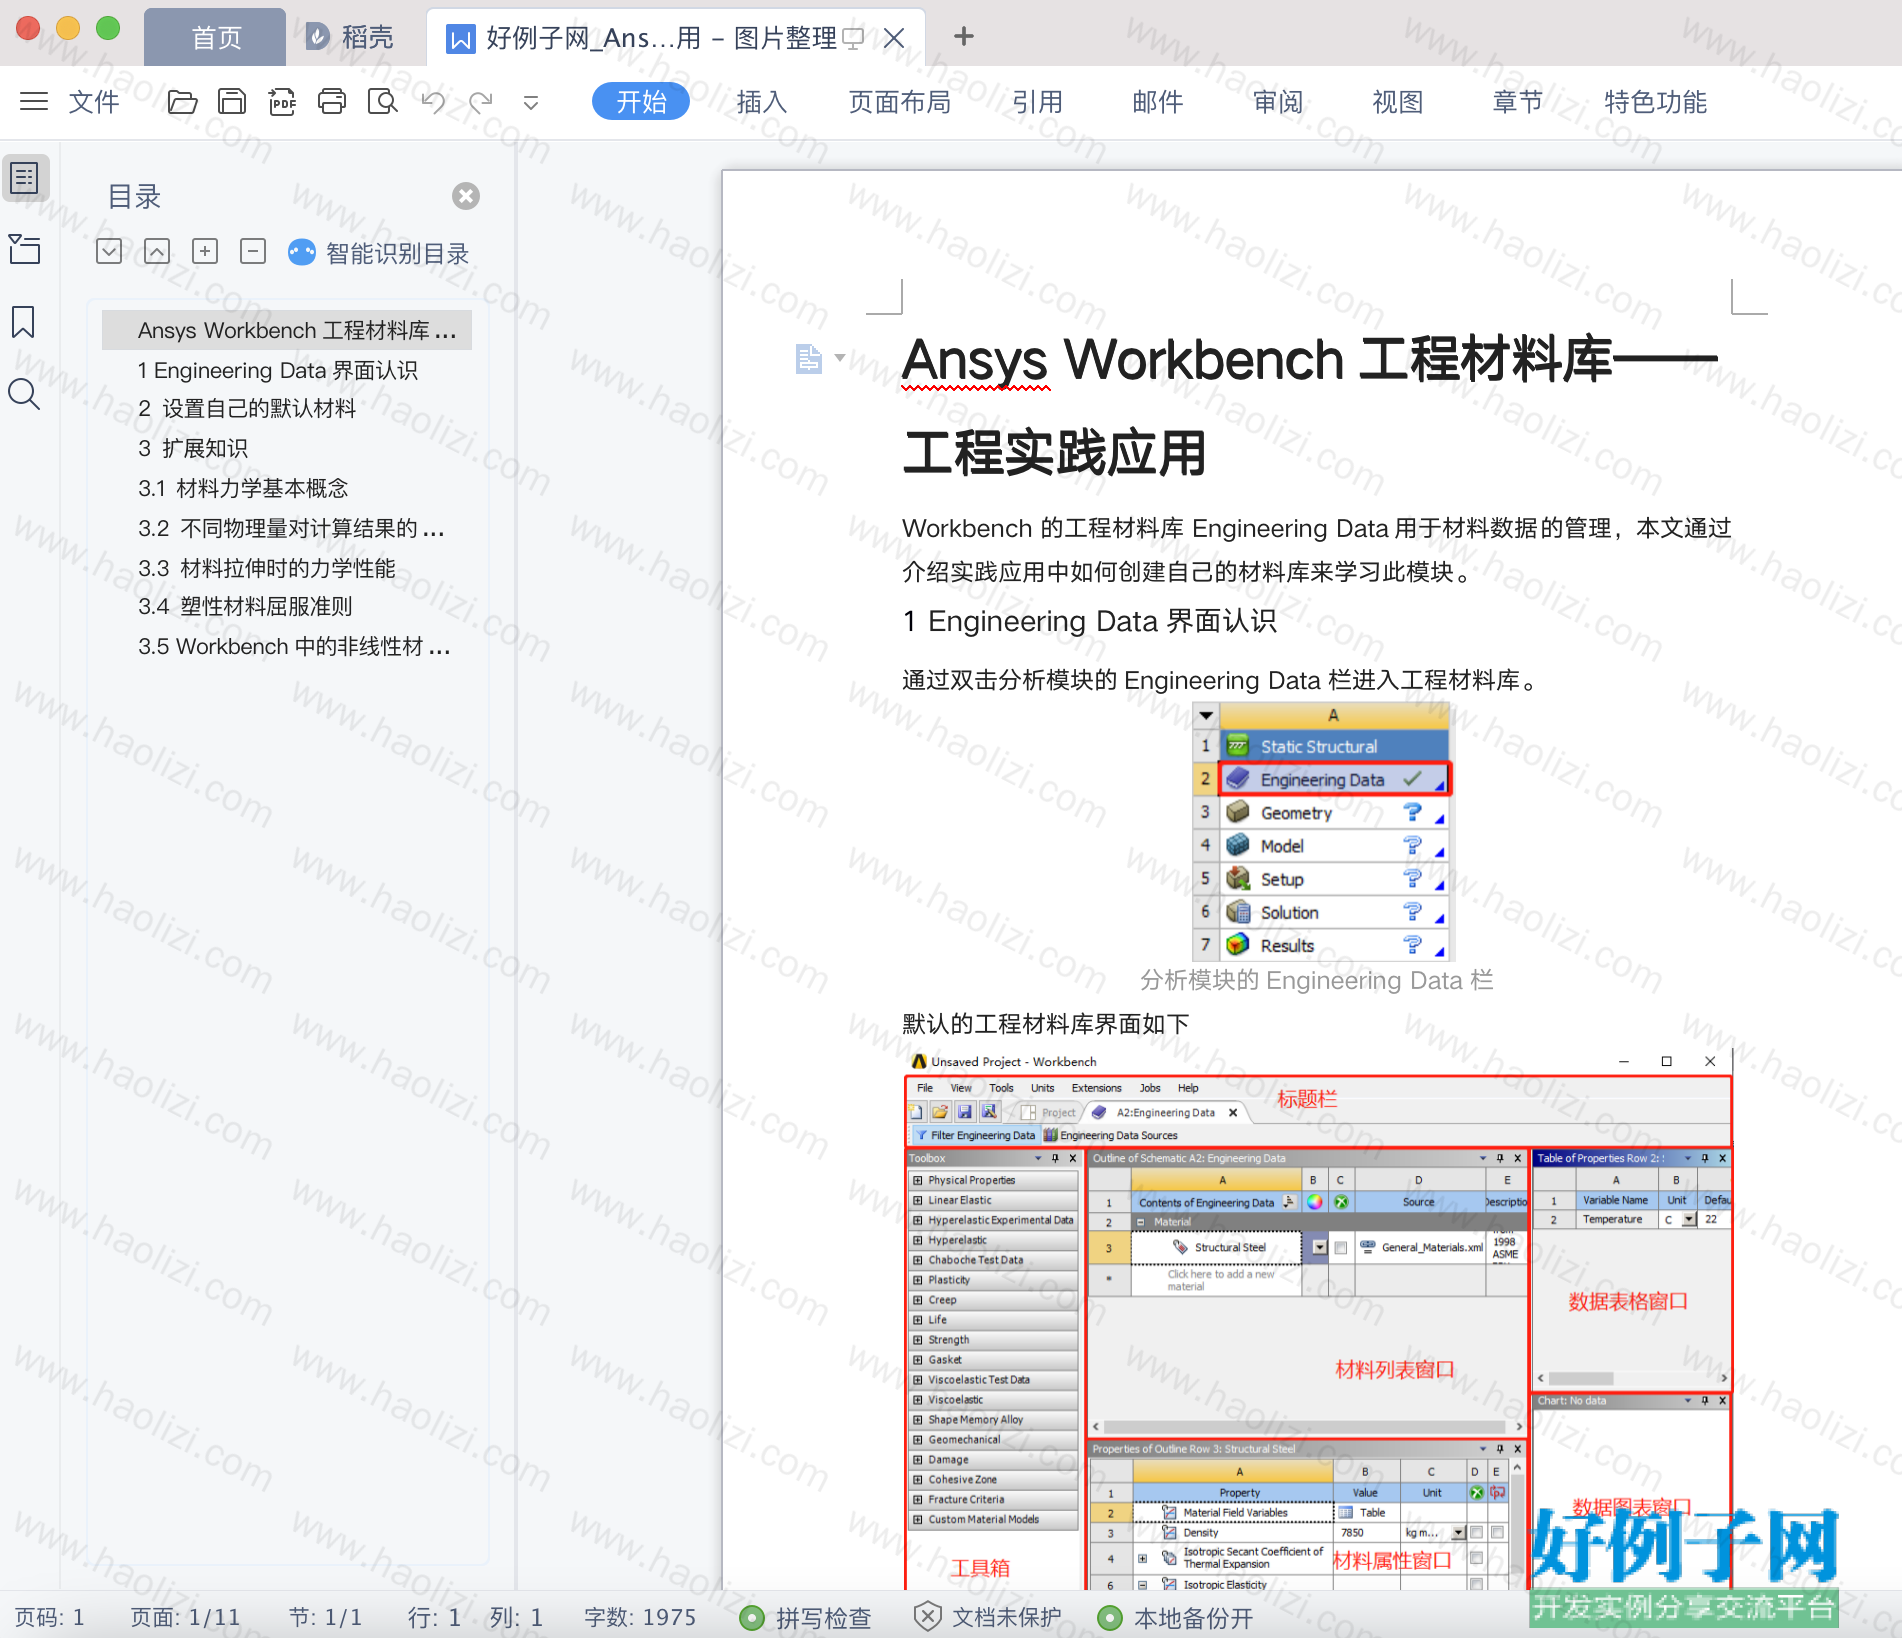Click the chapter navigation sidebar icon
The width and height of the screenshot is (1902, 1638).
tap(25, 249)
